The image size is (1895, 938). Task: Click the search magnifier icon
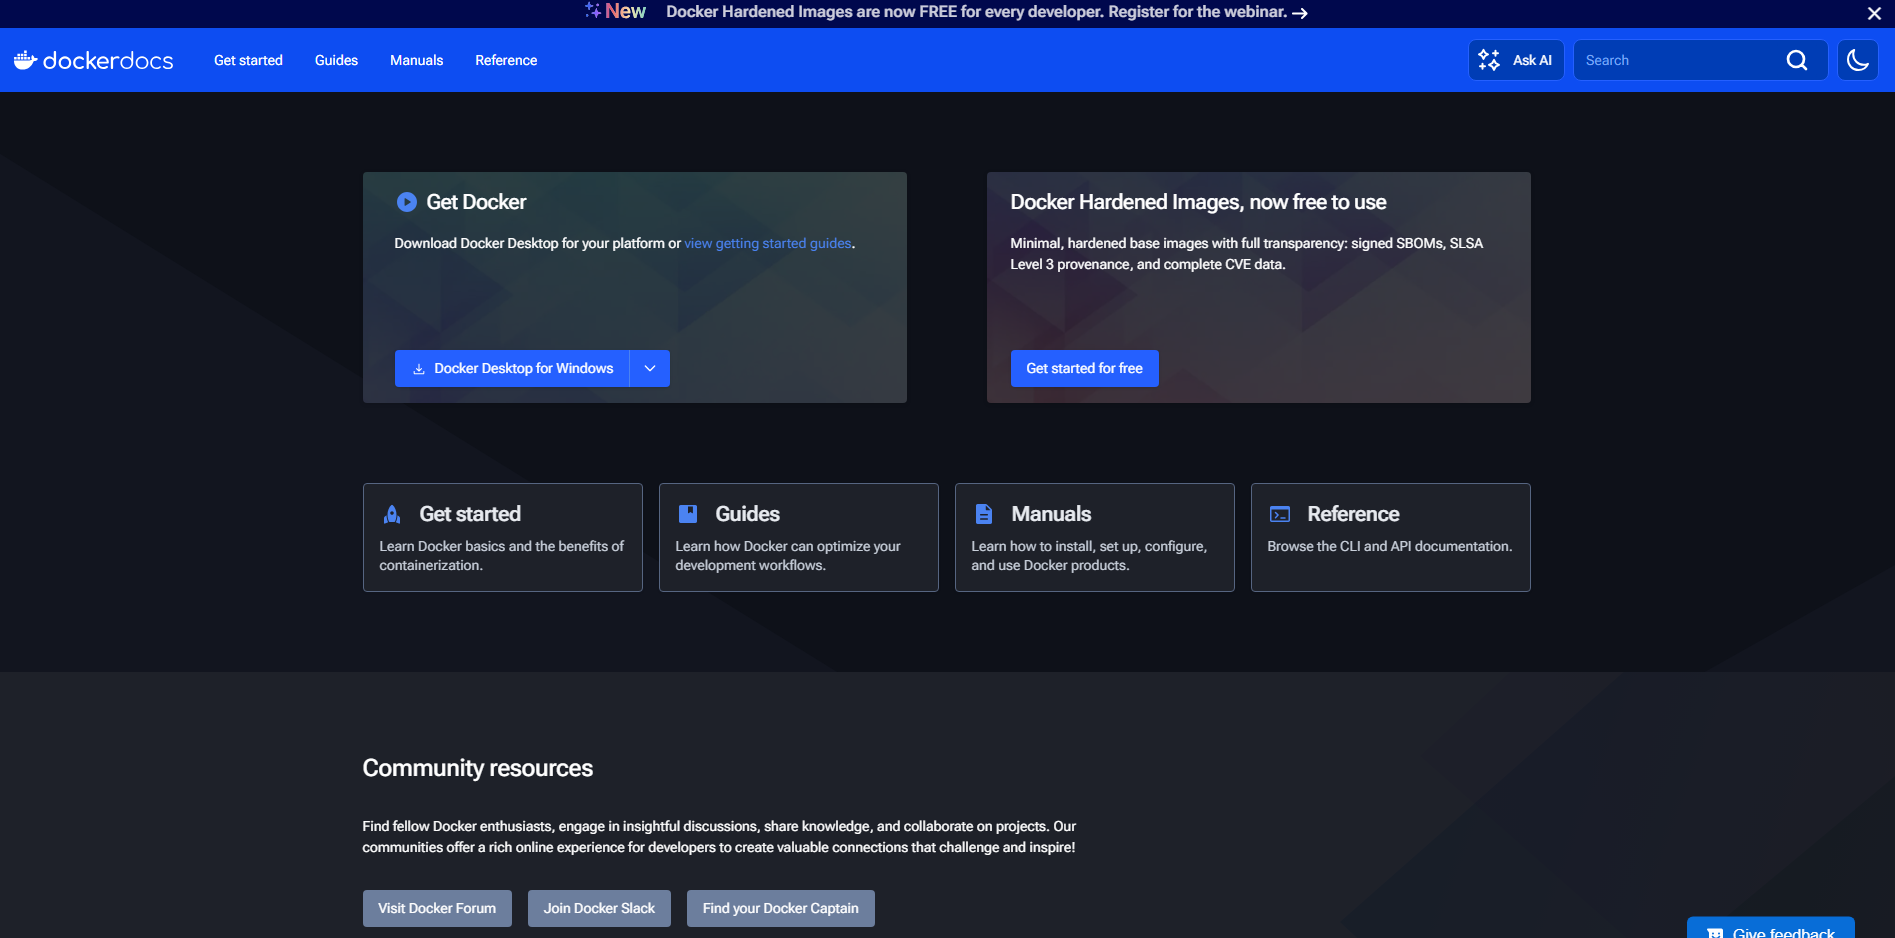click(1797, 60)
